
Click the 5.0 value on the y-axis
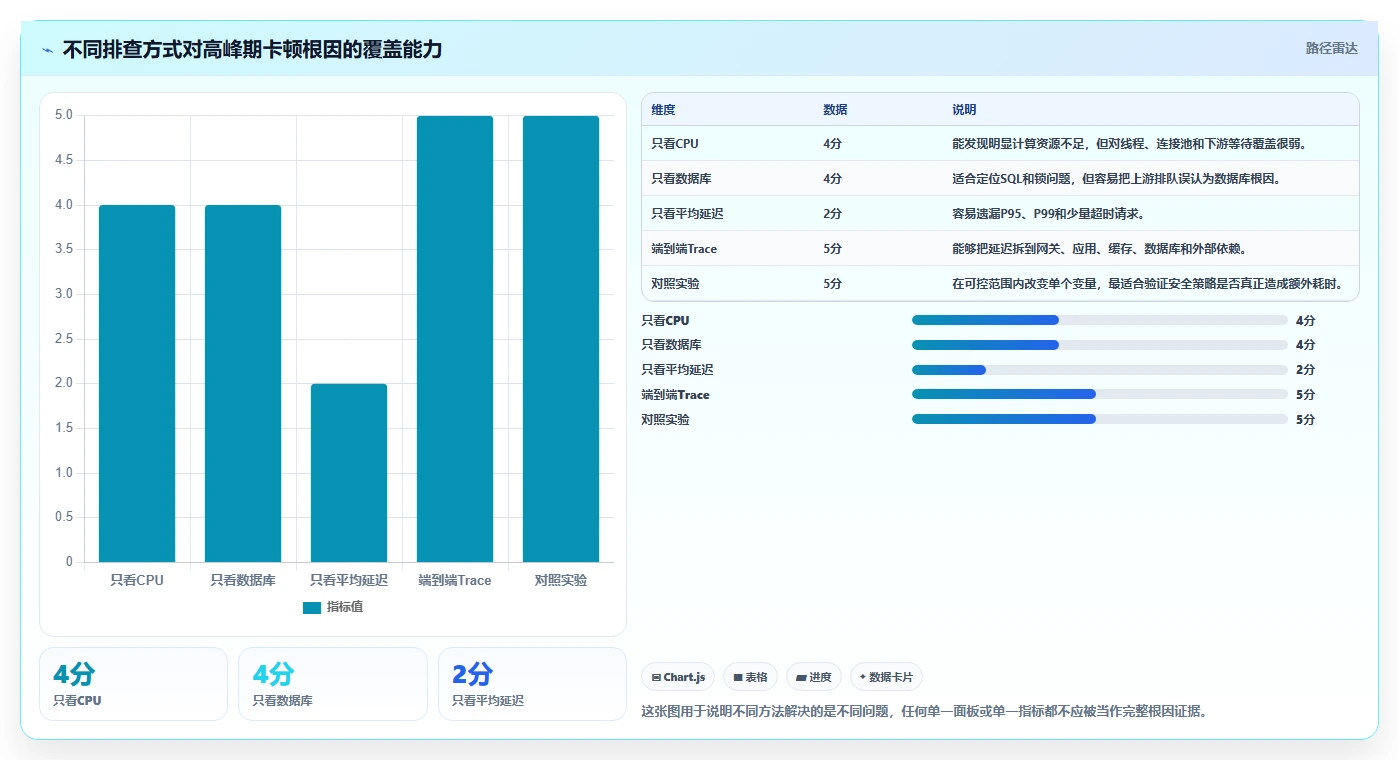click(x=64, y=115)
